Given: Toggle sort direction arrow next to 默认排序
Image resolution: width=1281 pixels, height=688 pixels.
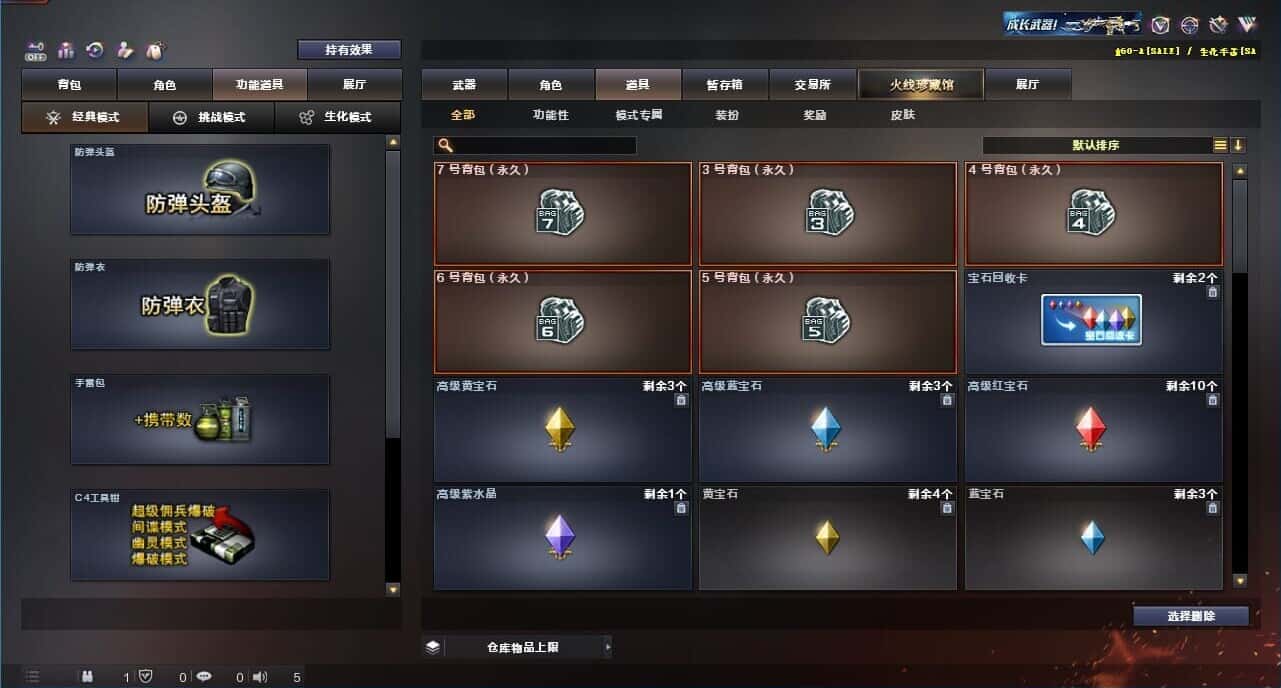Looking at the screenshot, I should point(1238,145).
